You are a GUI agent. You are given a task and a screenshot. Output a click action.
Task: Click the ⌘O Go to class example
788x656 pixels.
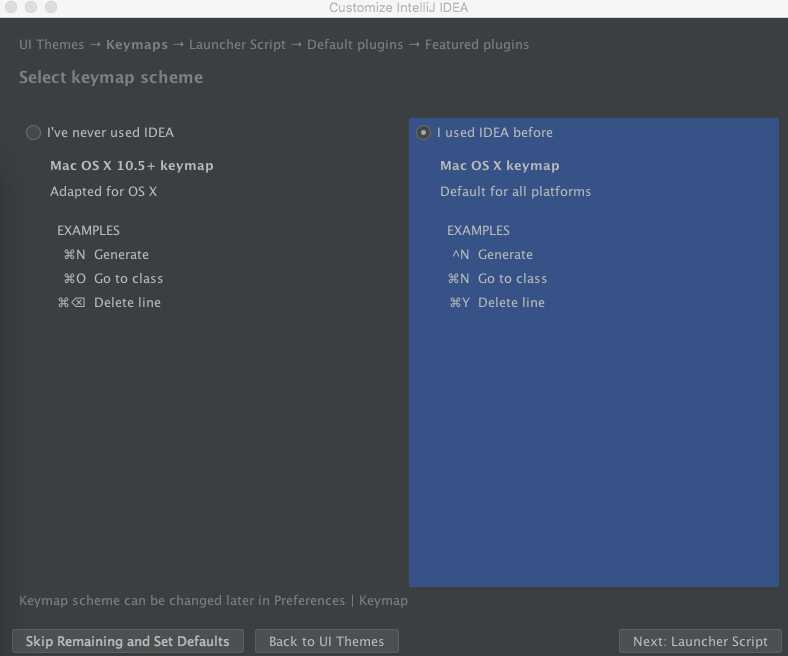point(113,278)
